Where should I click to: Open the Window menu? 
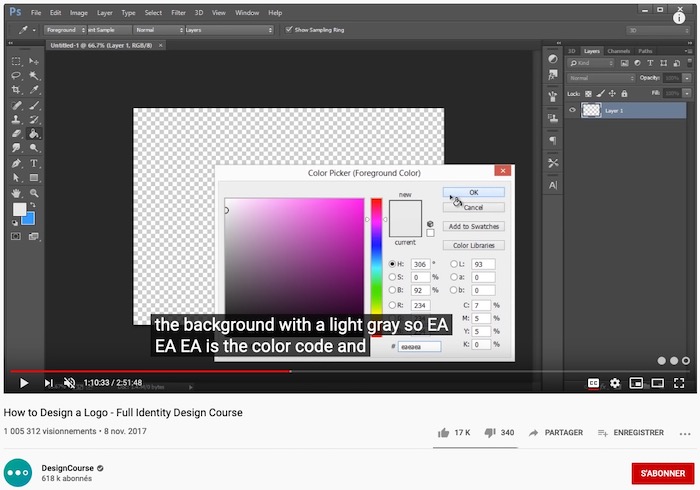[247, 13]
